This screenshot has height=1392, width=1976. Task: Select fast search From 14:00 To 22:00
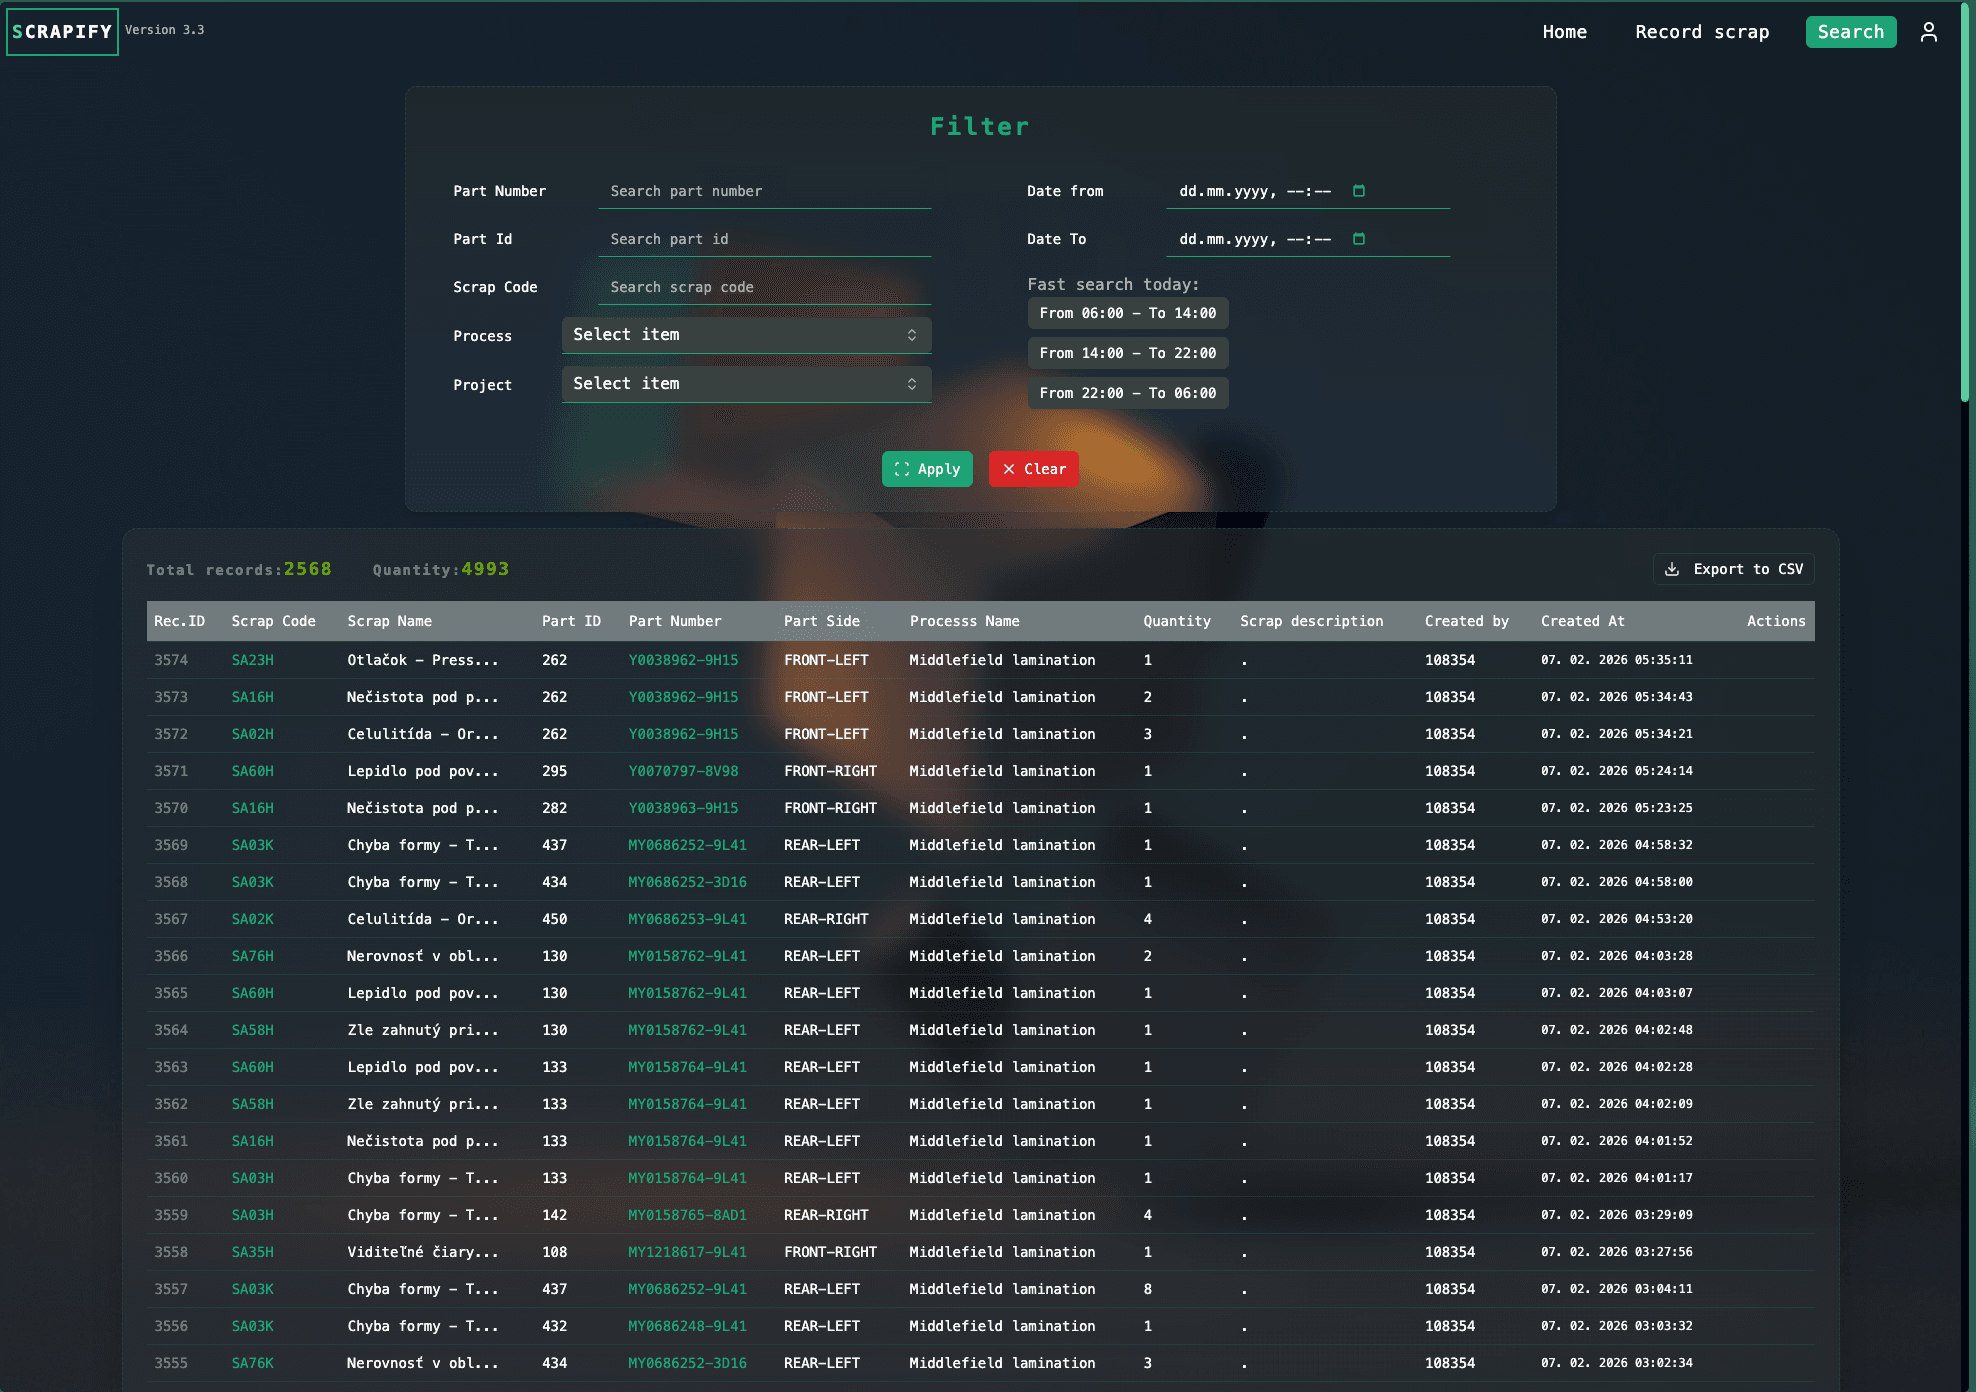[x=1127, y=353]
